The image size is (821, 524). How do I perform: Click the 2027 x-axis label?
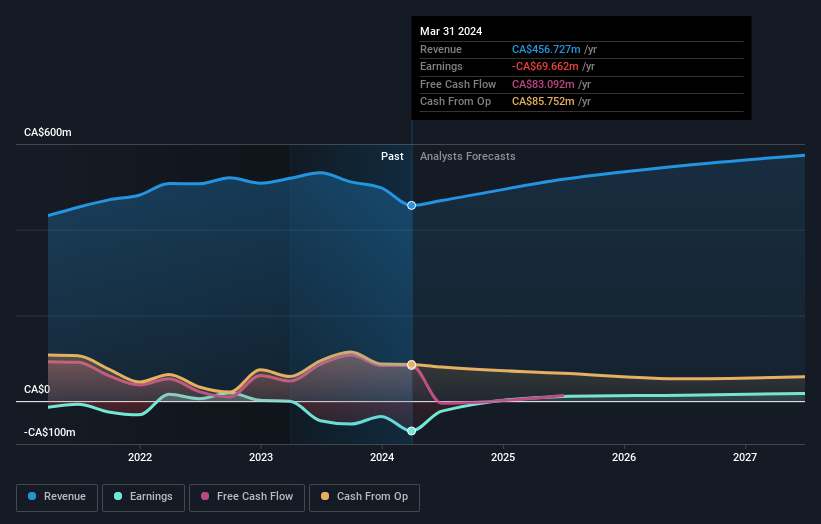click(x=745, y=458)
